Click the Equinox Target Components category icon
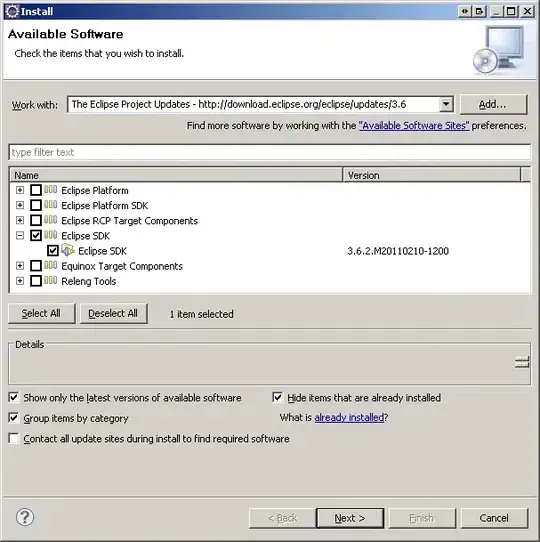 tap(51, 265)
